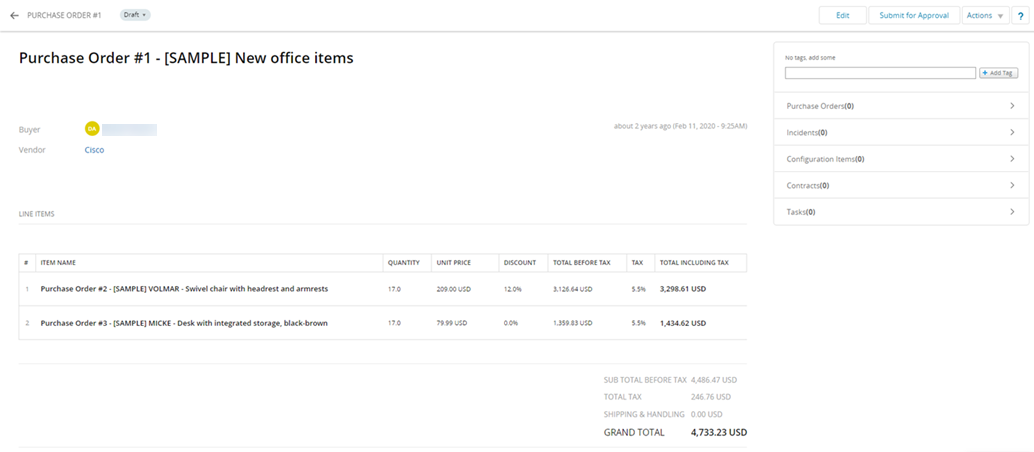Open the help question mark icon
The width and height of the screenshot is (1034, 452).
tap(1019, 16)
